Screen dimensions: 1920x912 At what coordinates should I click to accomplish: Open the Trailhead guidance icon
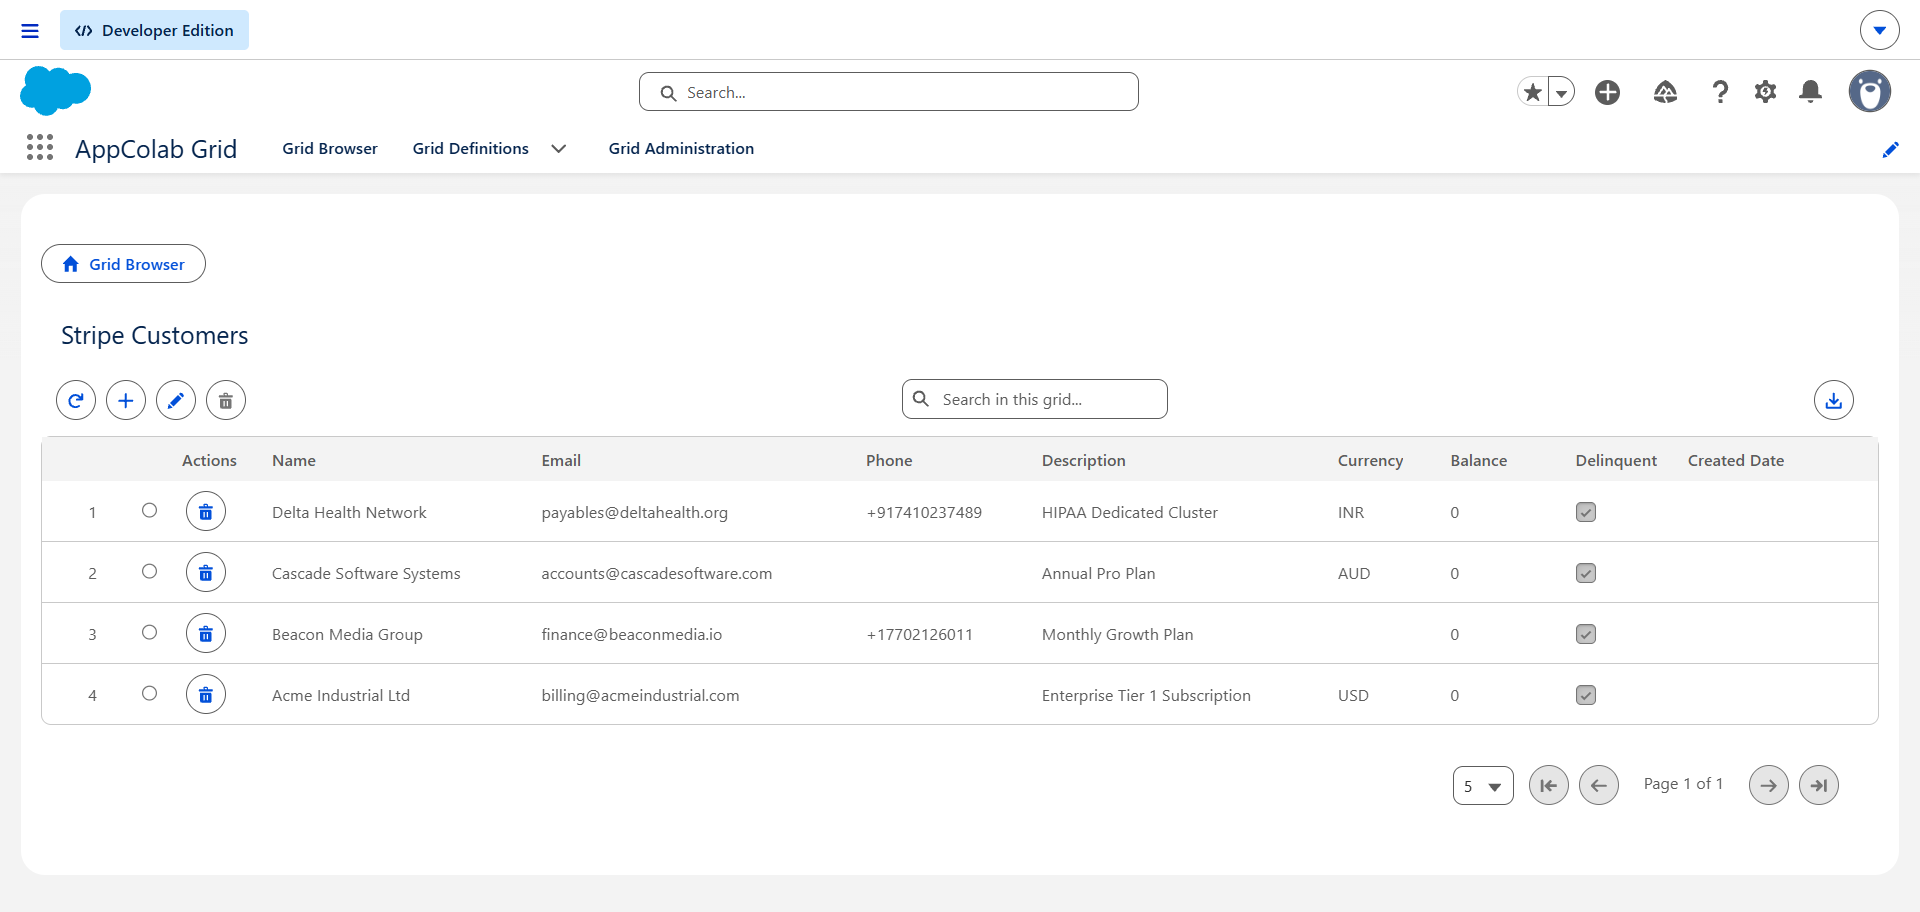point(1665,92)
